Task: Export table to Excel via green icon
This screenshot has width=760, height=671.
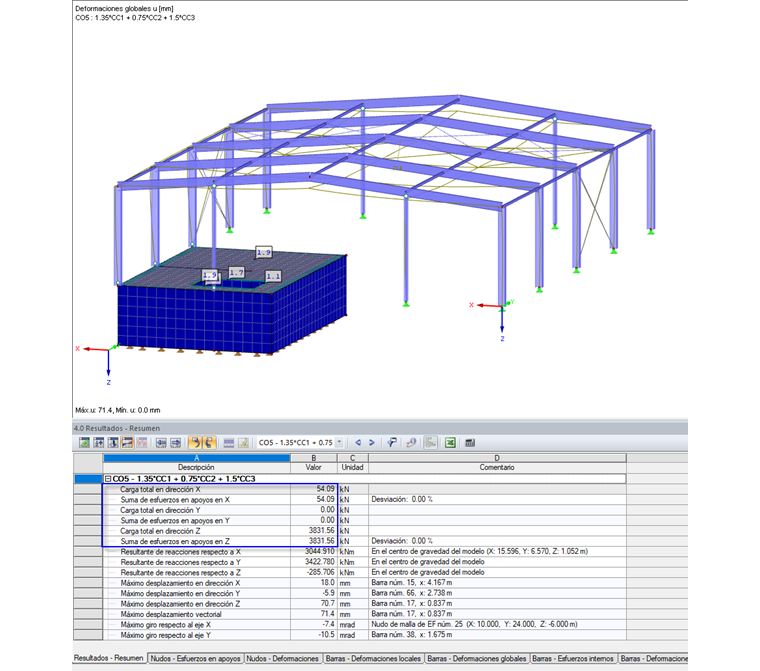Action: 450,442
